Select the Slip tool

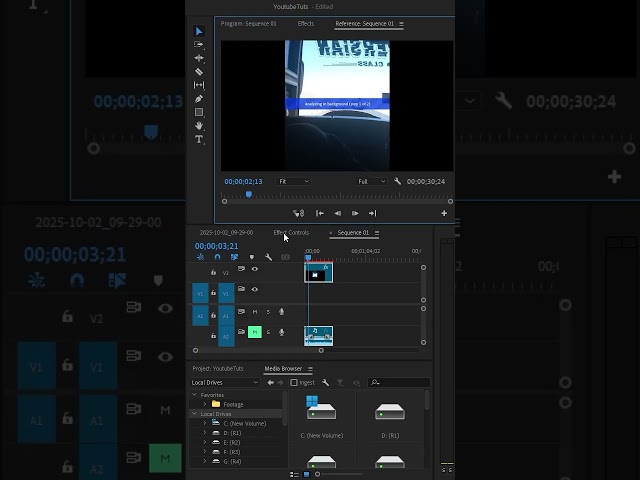[199, 85]
